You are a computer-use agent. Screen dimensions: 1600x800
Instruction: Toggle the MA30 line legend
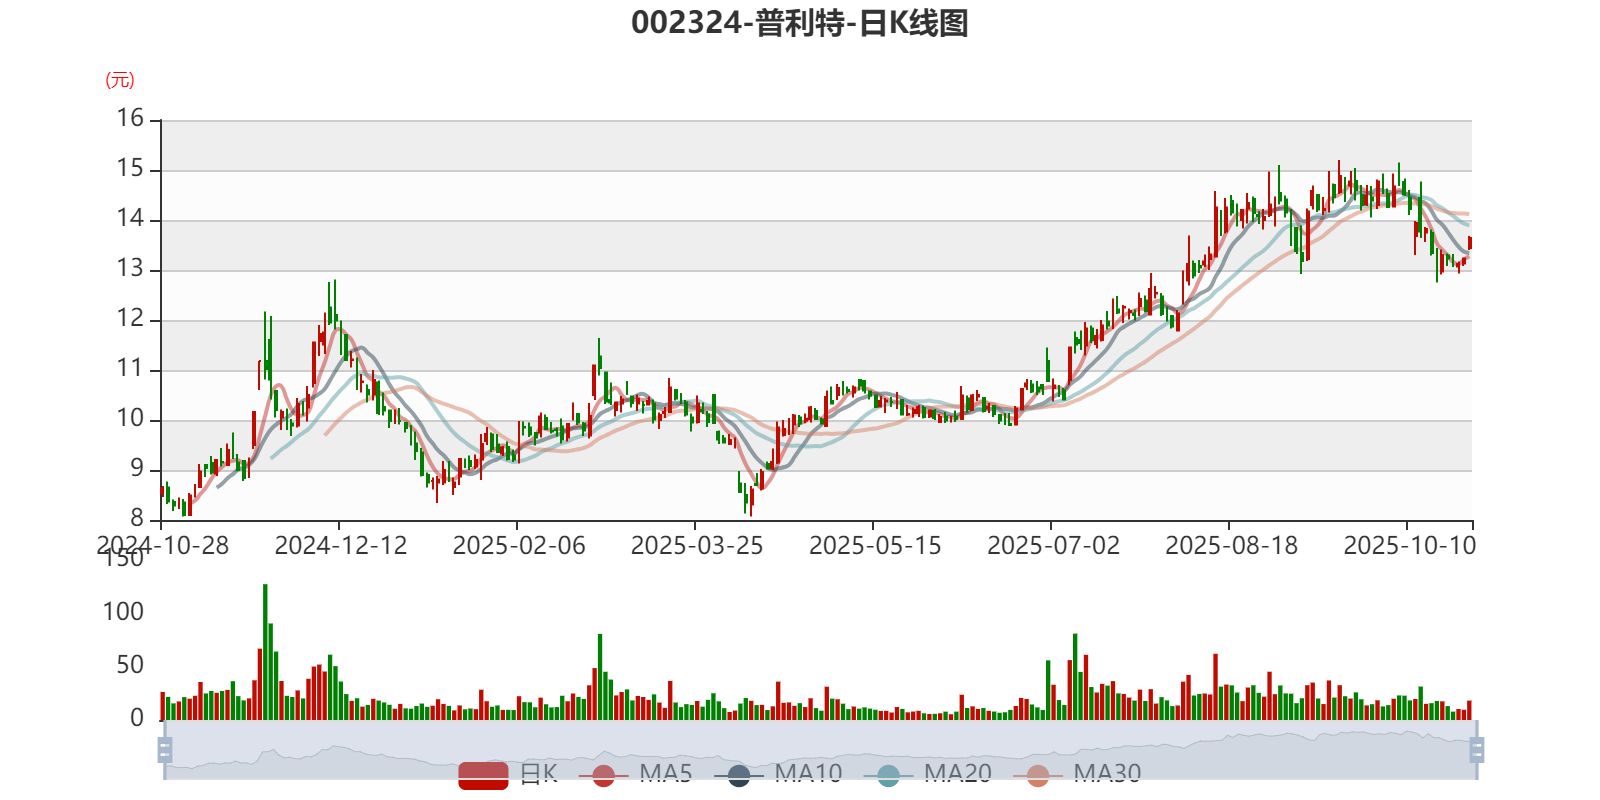point(1077,774)
